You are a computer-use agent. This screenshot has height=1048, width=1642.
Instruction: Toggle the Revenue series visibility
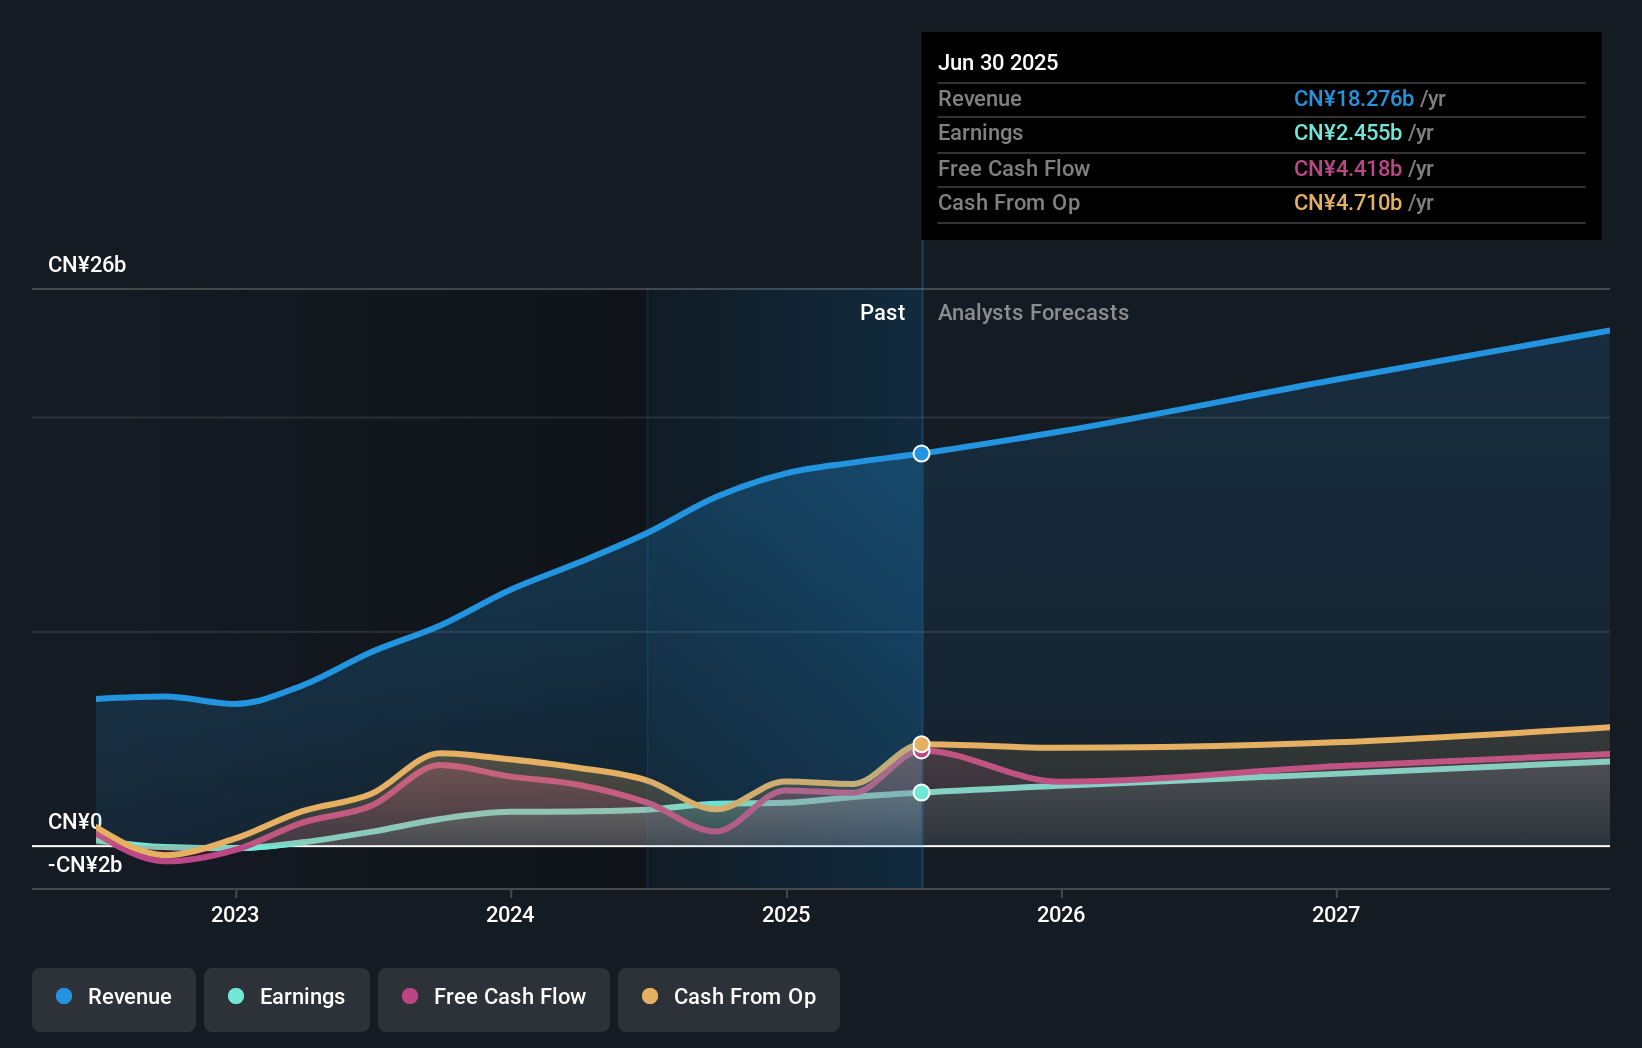pos(113,997)
